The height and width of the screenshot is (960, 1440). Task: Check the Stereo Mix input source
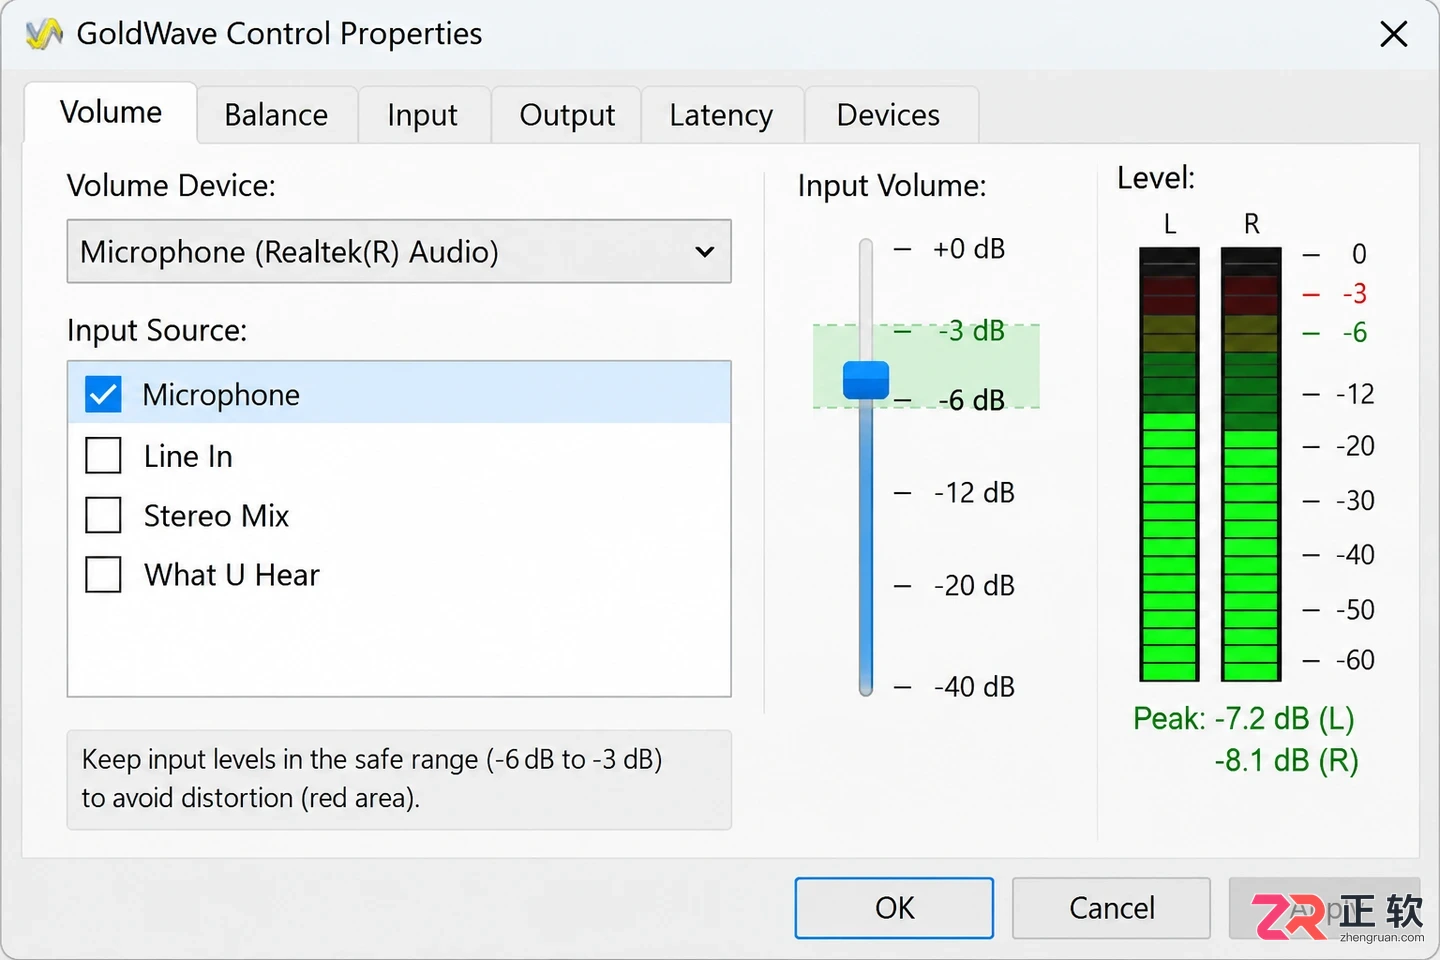point(103,515)
